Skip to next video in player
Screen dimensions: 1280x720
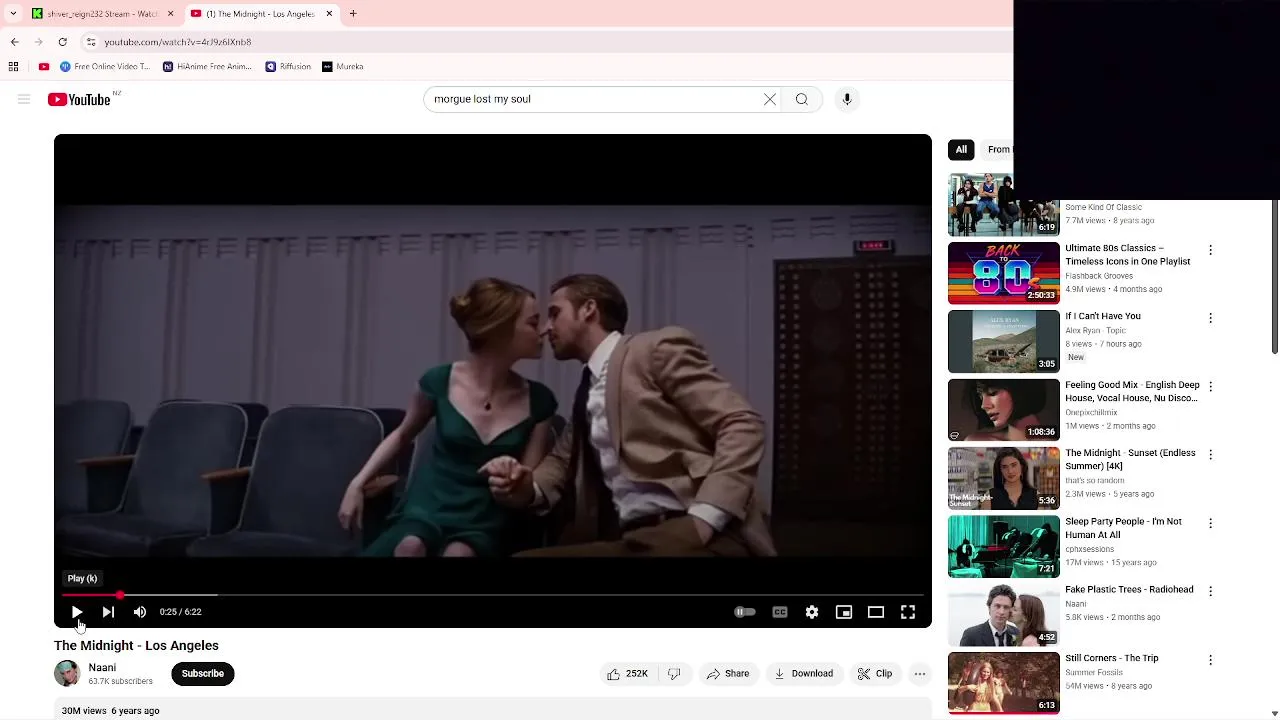[108, 612]
